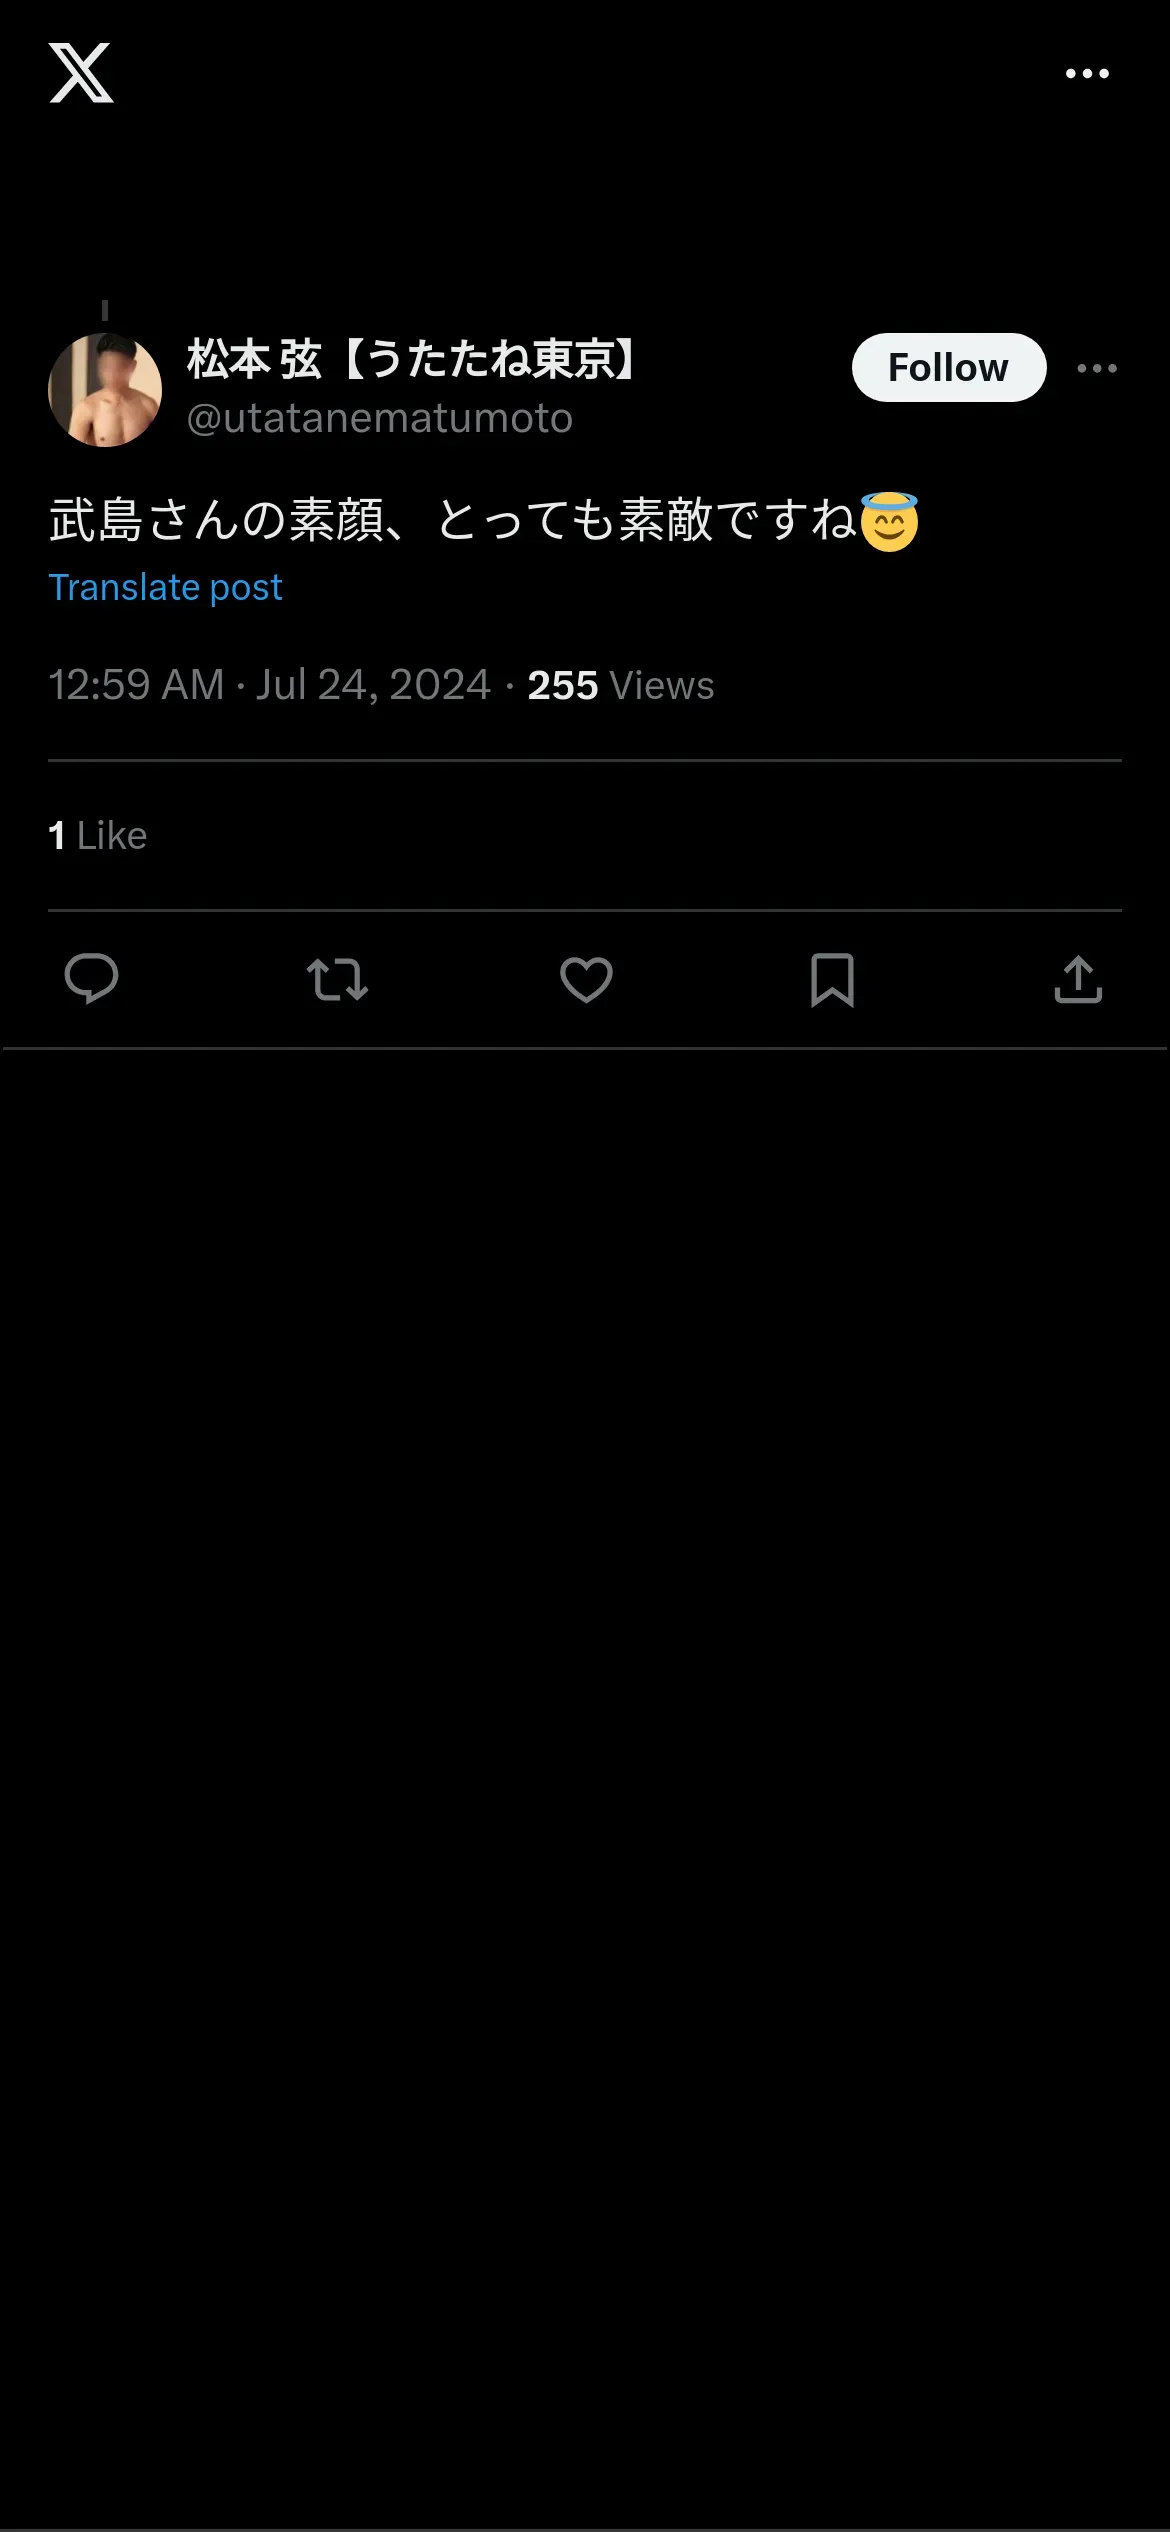Click the @utatanematumoto handle

point(380,418)
